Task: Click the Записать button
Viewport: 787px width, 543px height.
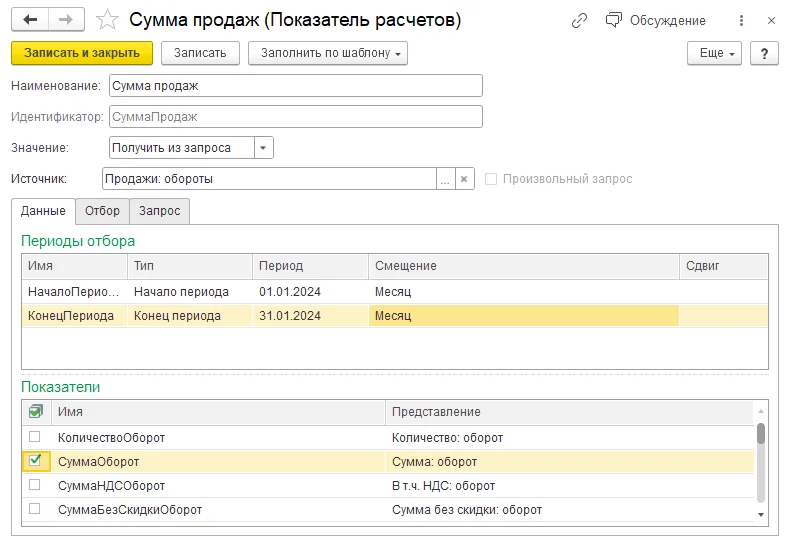Action: coord(200,53)
